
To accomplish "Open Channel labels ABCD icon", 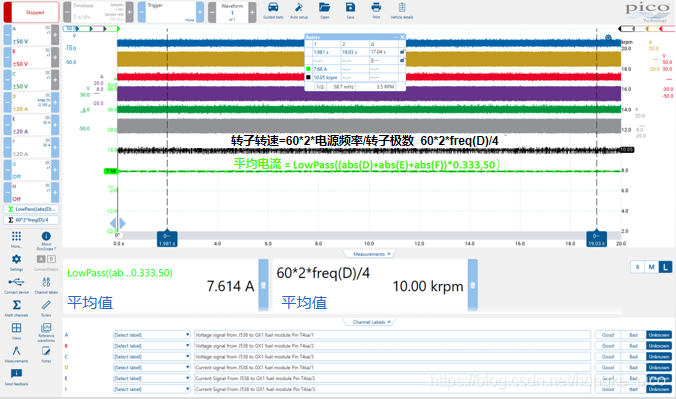I will tap(46, 285).
